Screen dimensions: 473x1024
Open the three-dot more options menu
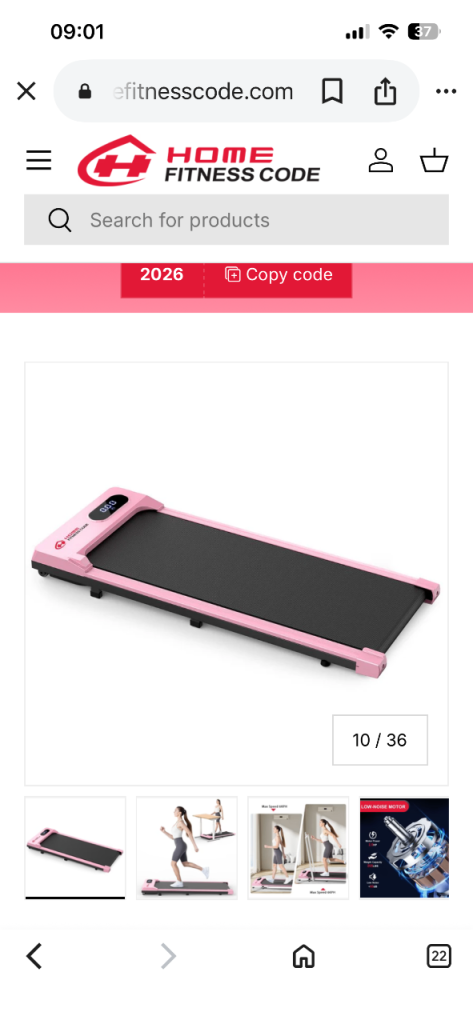[x=446, y=91]
